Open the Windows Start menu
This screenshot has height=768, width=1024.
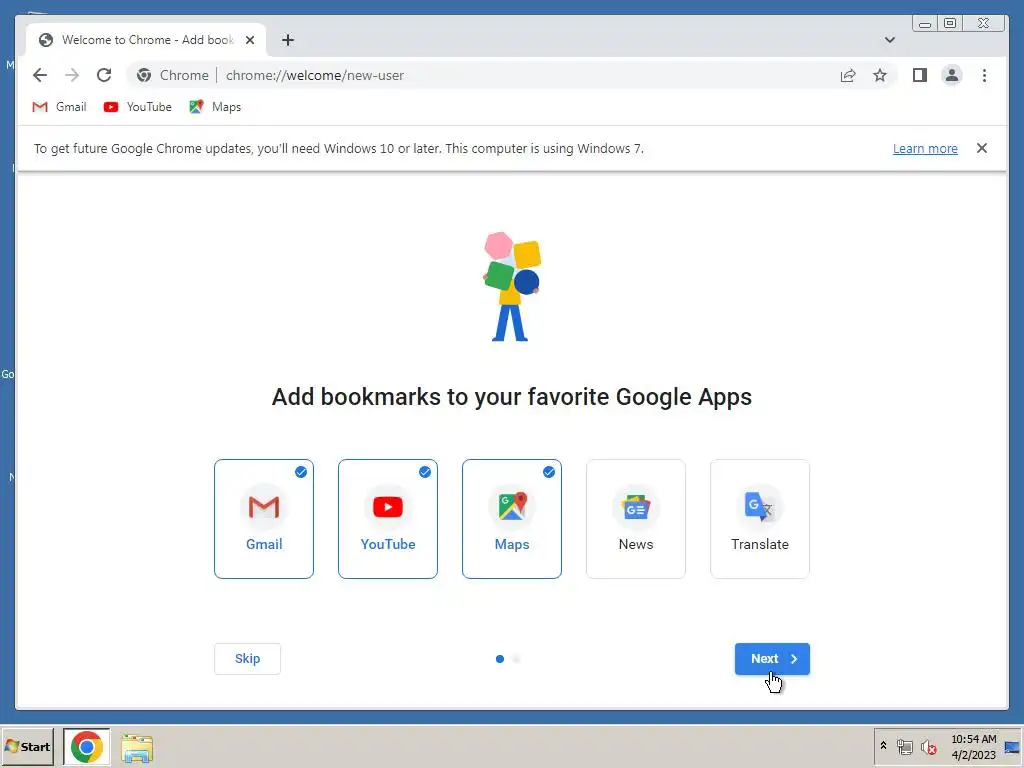[27, 746]
